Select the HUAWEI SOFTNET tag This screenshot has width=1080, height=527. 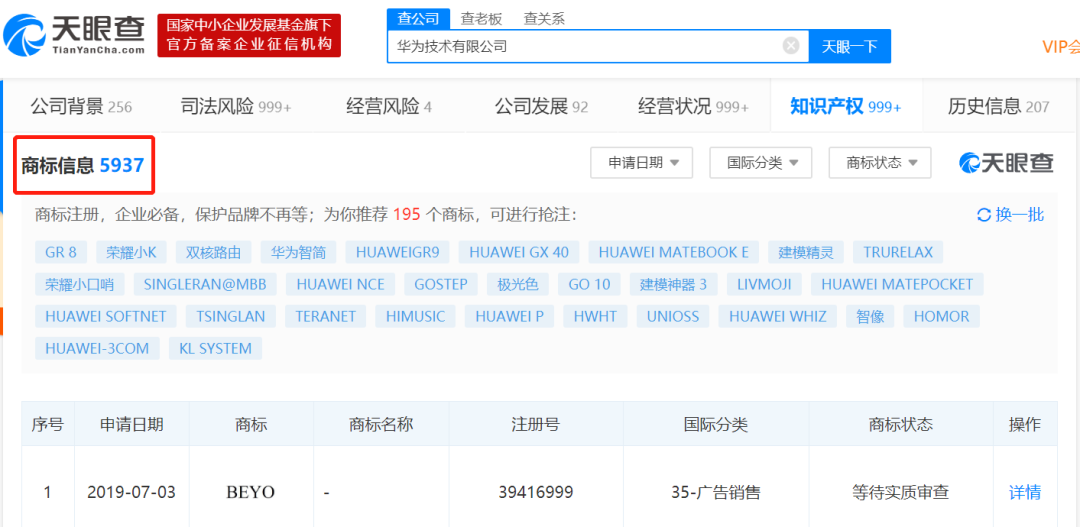click(x=105, y=316)
